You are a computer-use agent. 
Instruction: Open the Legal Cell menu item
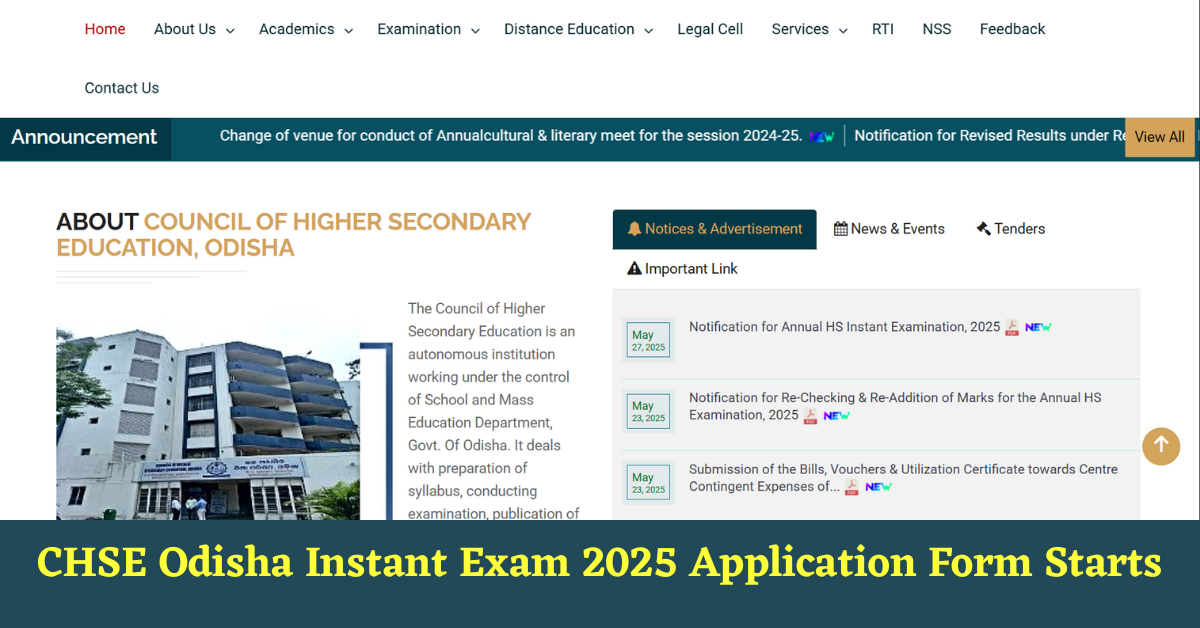710,29
